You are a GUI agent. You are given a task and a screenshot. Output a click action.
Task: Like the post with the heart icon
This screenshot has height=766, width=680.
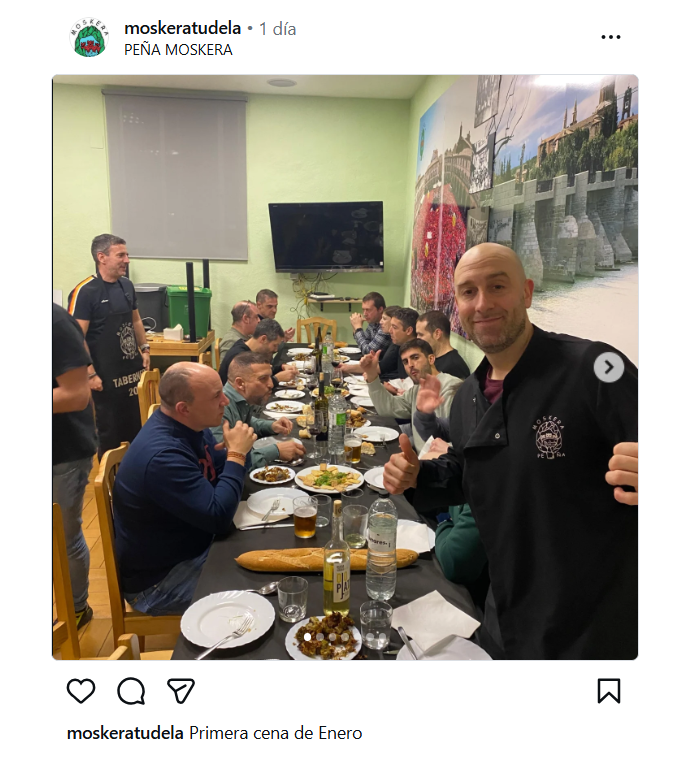[81, 691]
